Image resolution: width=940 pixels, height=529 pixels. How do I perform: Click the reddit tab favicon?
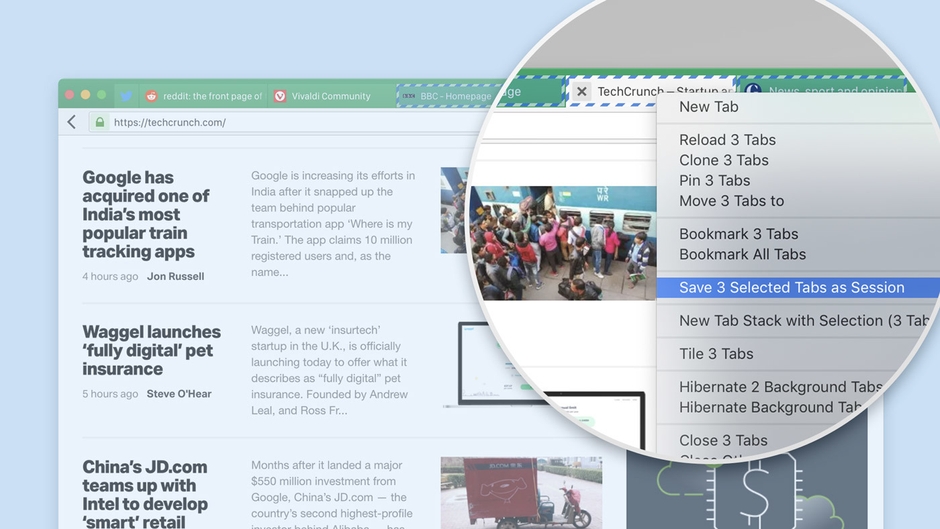pyautogui.click(x=152, y=96)
